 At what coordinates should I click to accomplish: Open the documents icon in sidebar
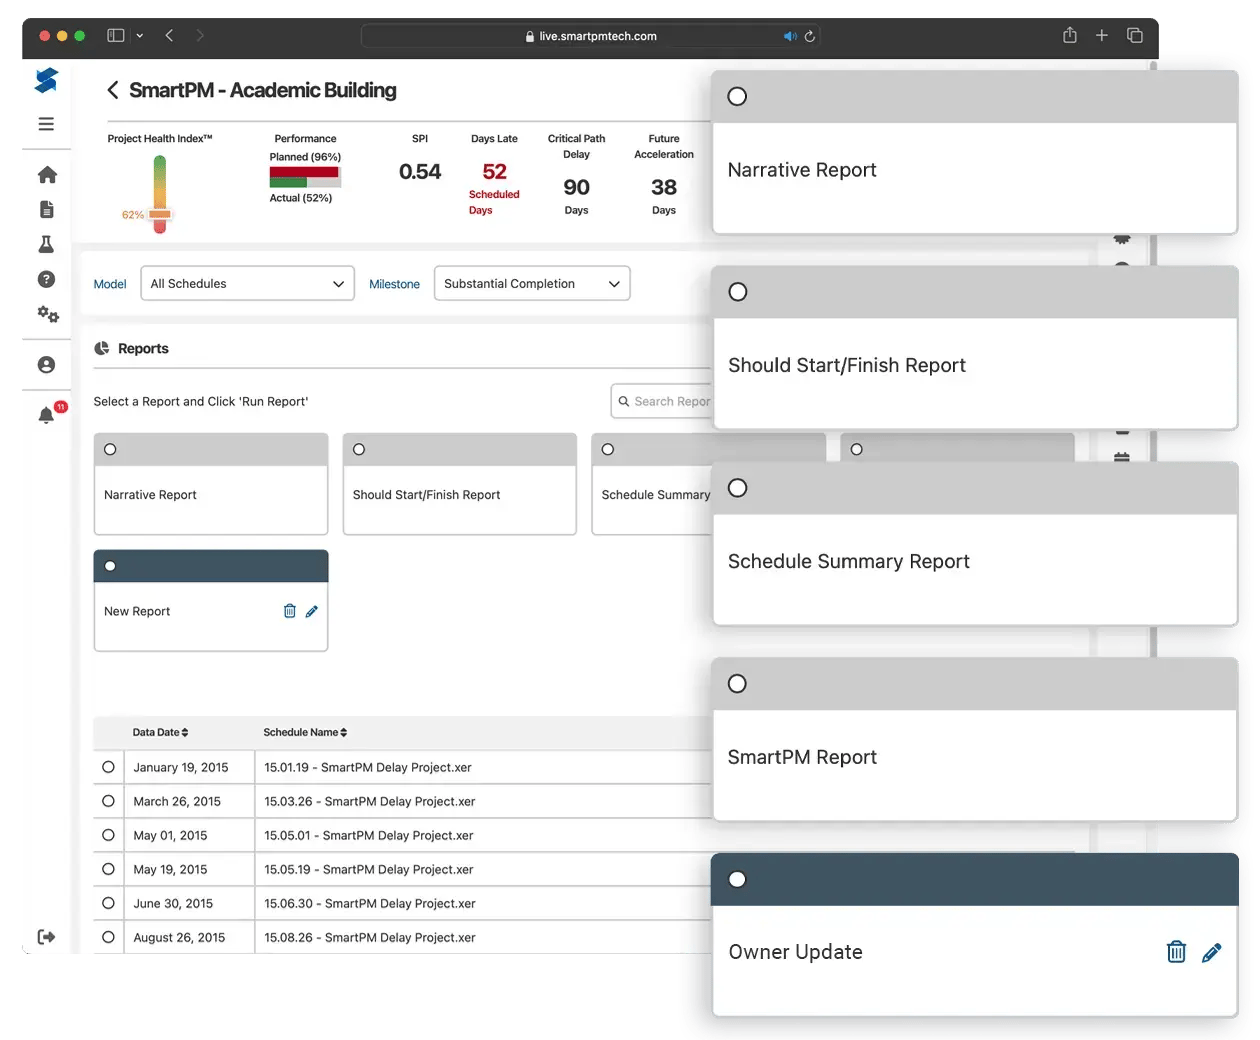pos(46,209)
